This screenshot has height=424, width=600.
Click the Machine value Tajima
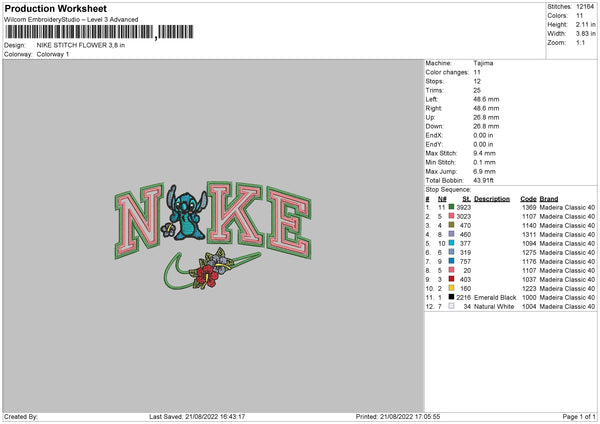point(483,63)
